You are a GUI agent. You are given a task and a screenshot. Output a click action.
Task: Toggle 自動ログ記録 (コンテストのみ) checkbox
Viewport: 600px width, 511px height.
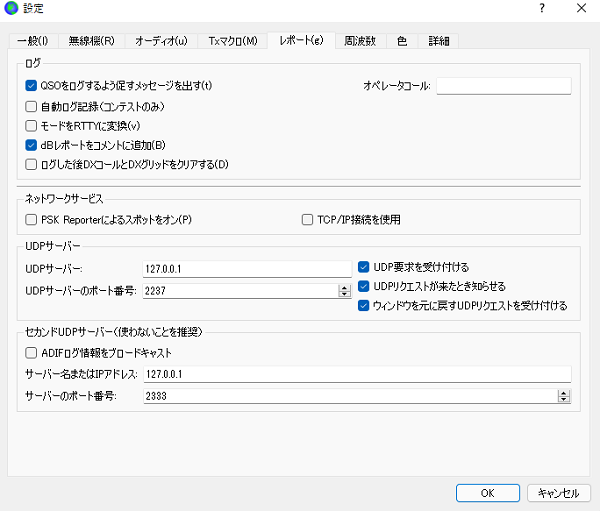[x=31, y=106]
